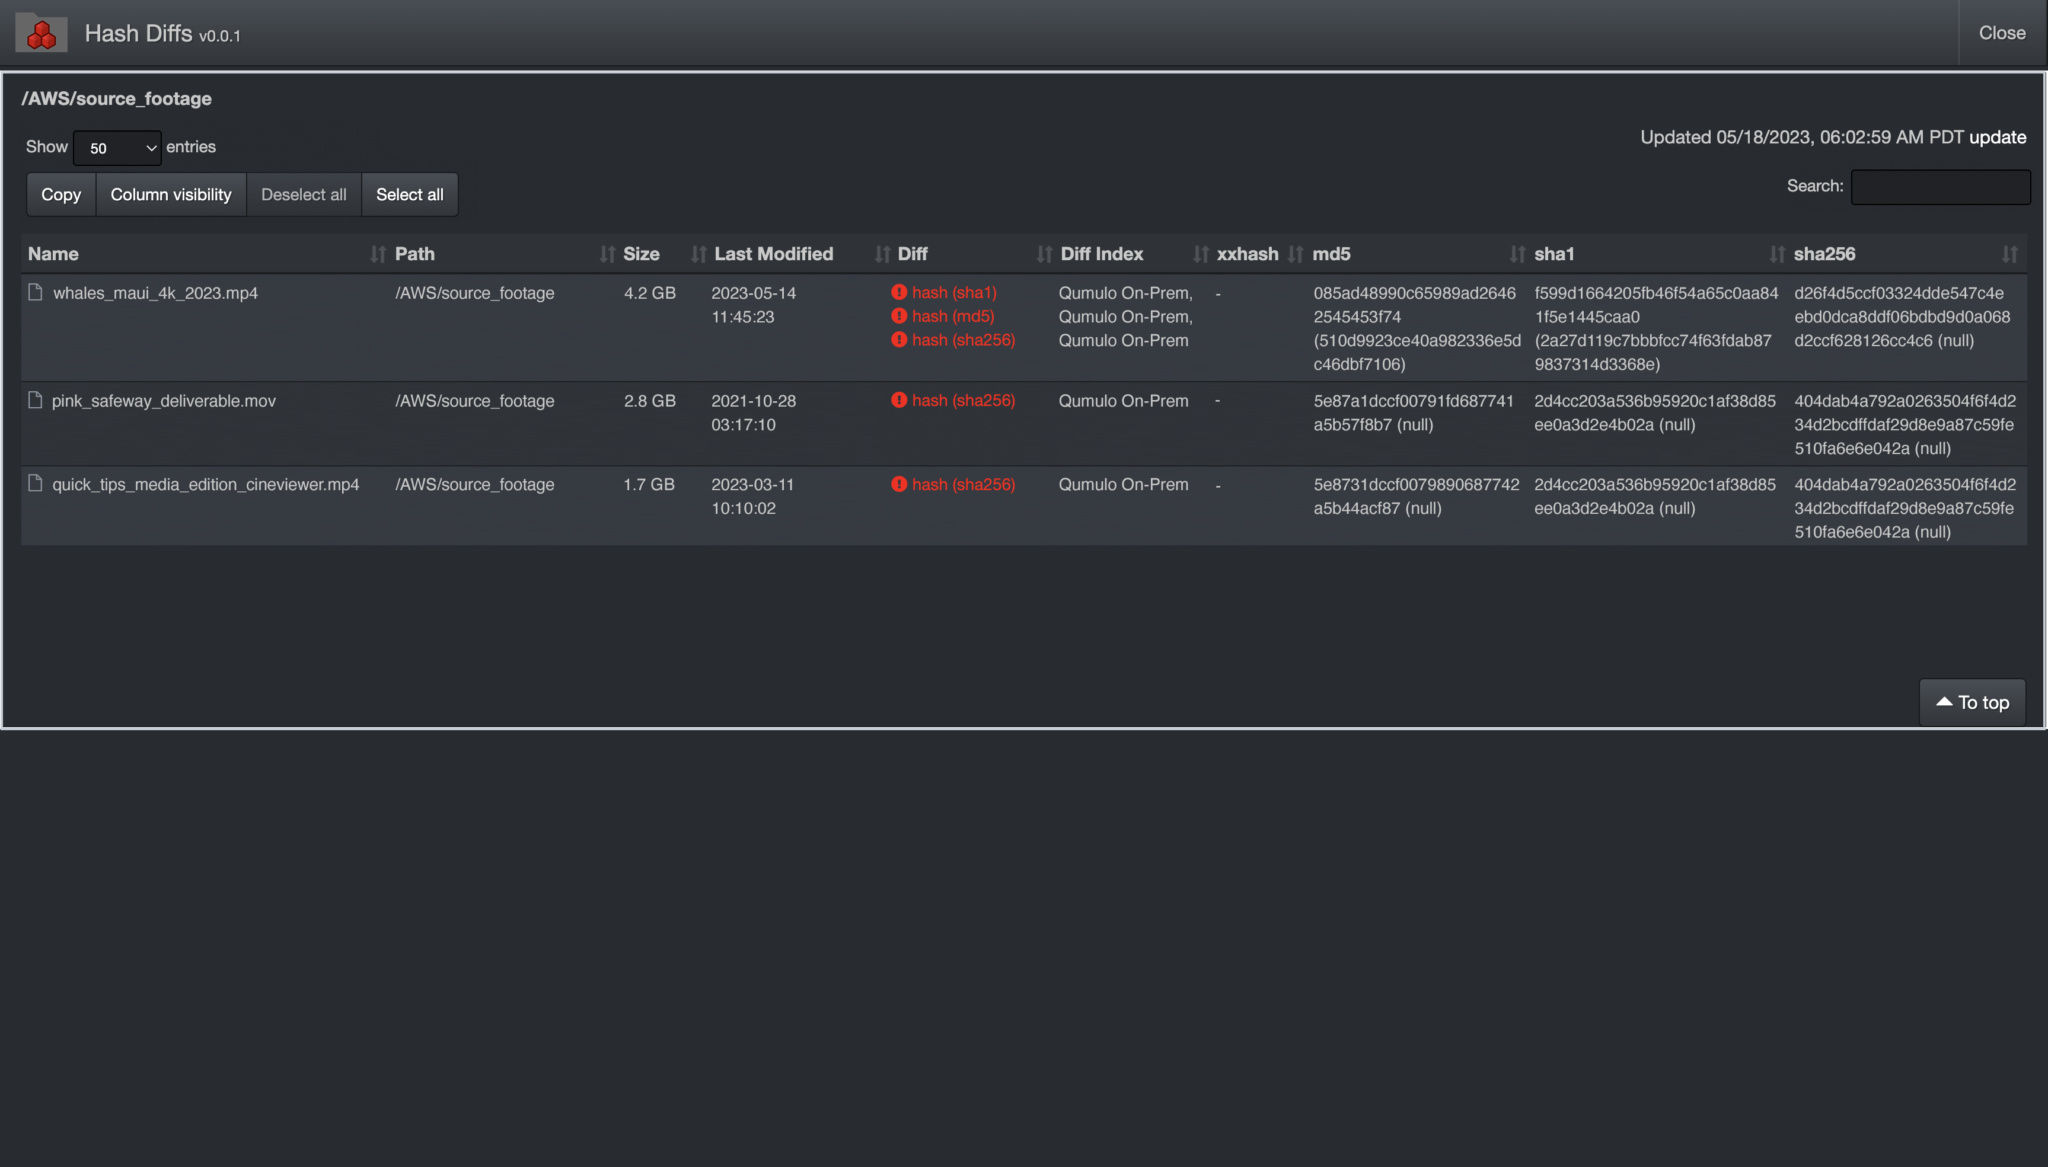The width and height of the screenshot is (2048, 1167).
Task: Sort by Path column sort arrows
Action: click(606, 254)
